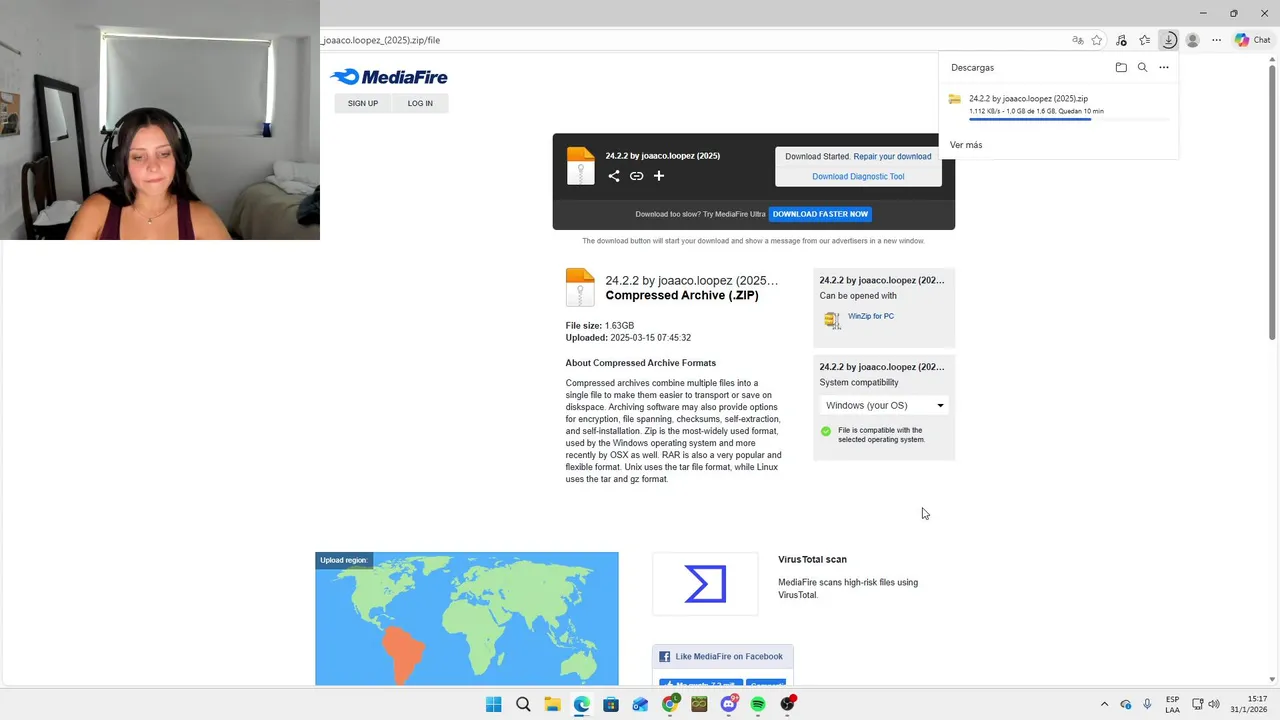Image resolution: width=1280 pixels, height=720 pixels.
Task: Click 'About Compressed Archive Formats' heading
Action: [641, 363]
